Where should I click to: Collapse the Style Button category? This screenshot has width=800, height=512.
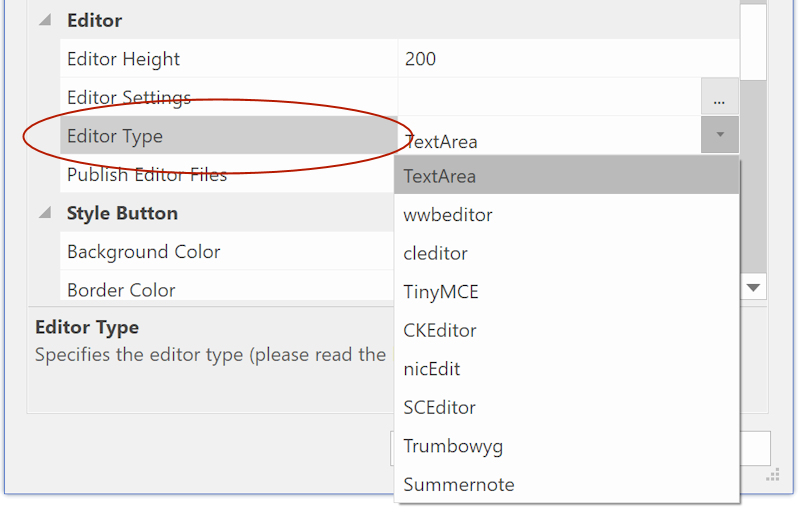45,213
